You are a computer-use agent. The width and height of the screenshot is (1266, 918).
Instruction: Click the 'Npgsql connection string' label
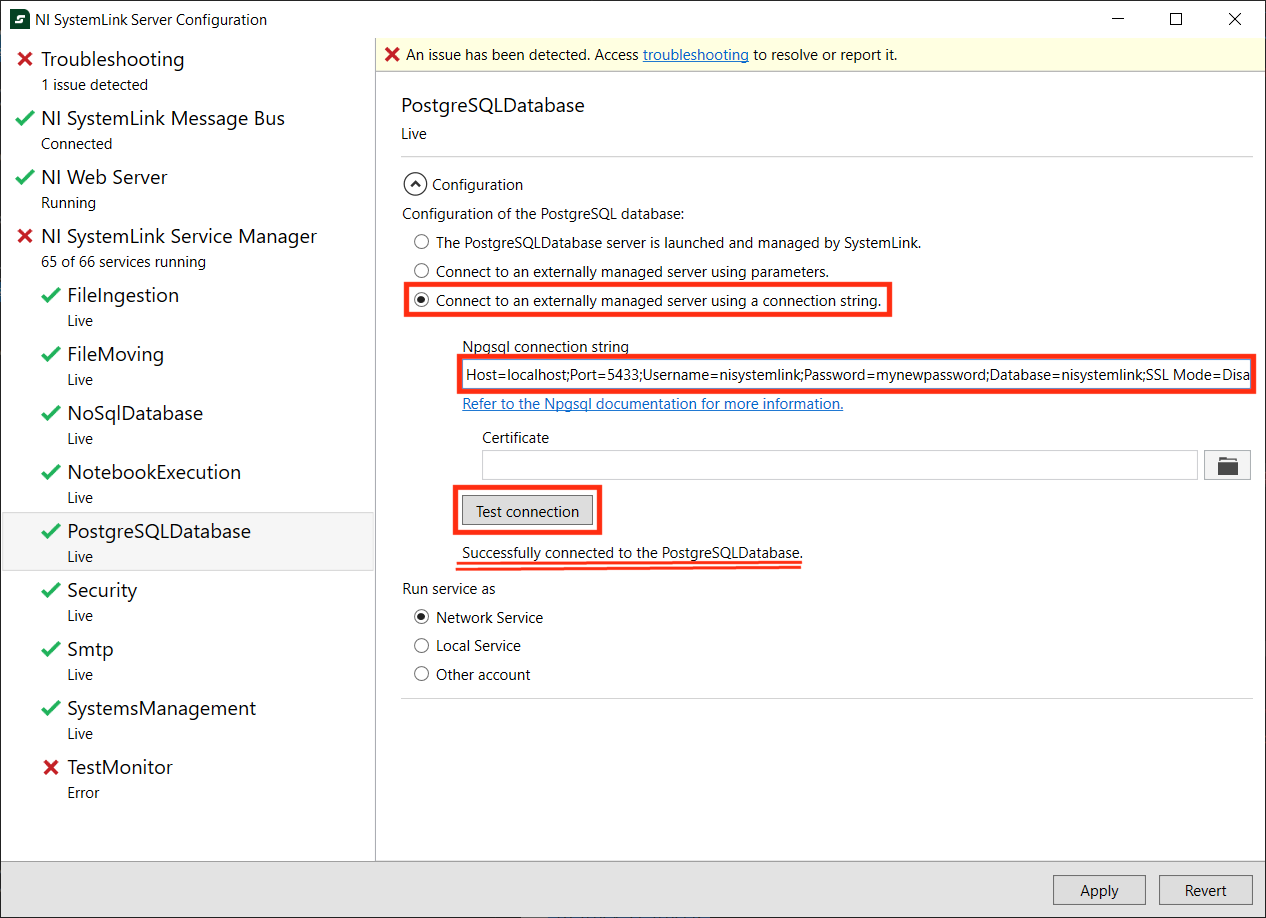click(546, 347)
